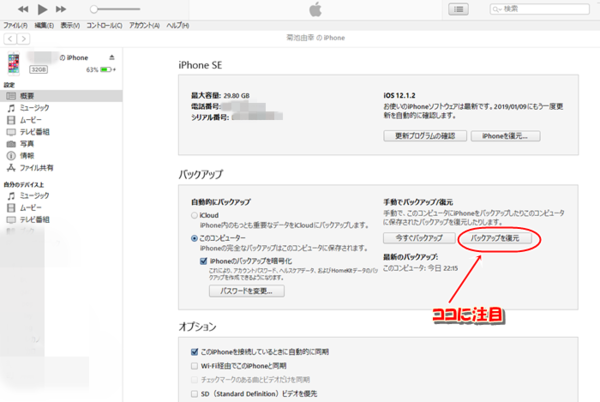Click the search field at top right
The image size is (600, 402).
[540, 9]
